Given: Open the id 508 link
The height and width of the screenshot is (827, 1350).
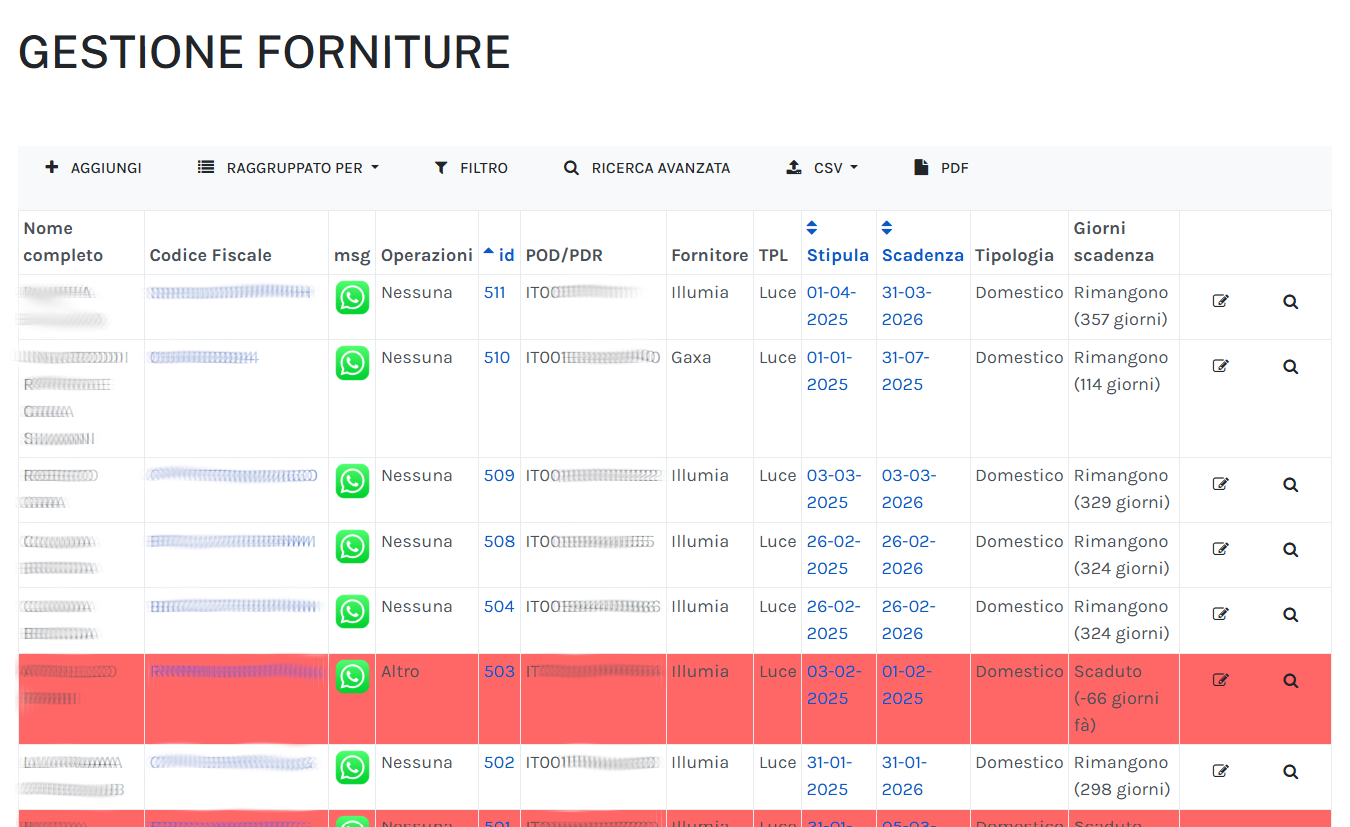Looking at the screenshot, I should point(499,542).
